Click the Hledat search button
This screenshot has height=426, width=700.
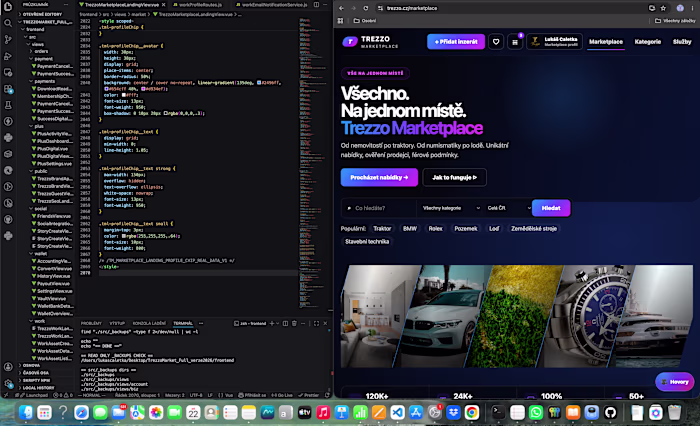point(551,208)
